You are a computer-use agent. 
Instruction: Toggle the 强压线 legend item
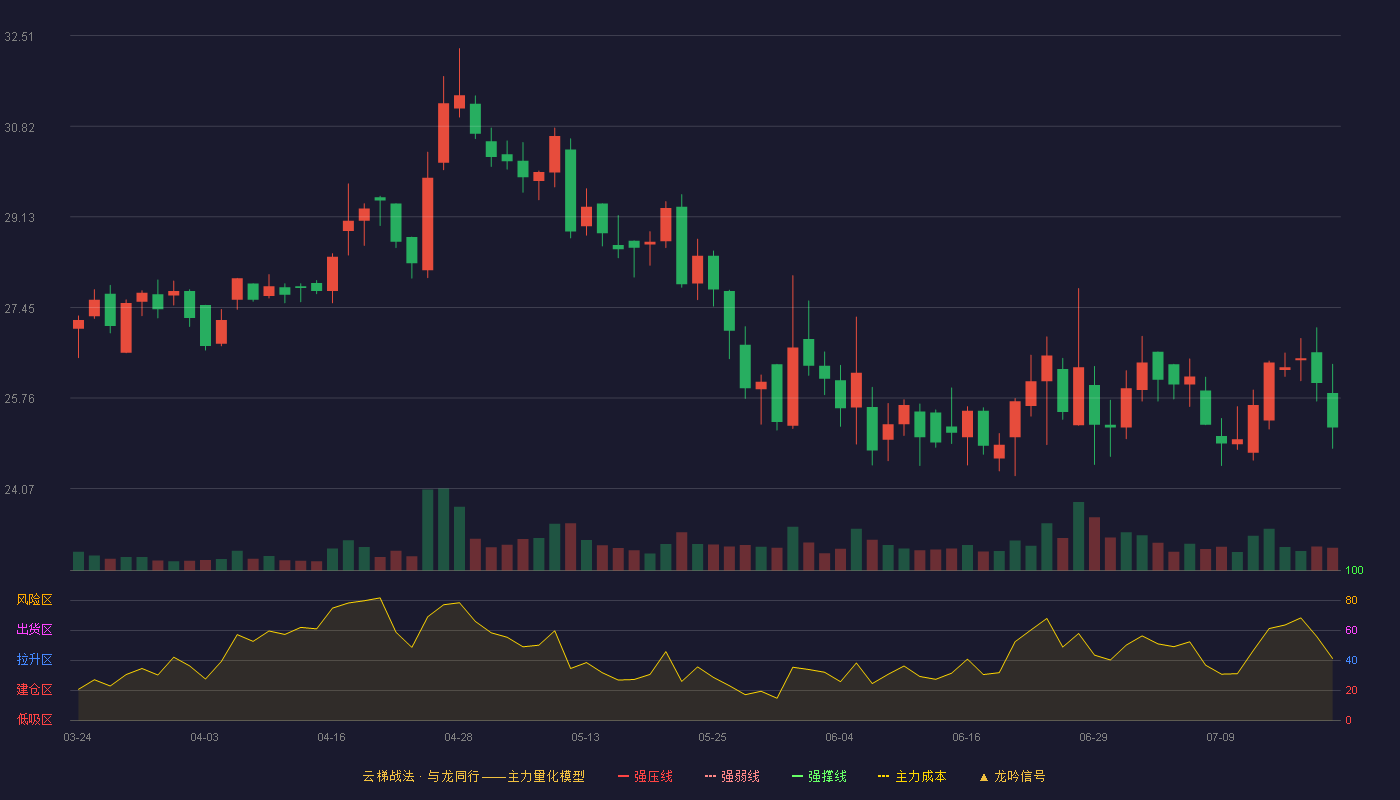click(645, 776)
